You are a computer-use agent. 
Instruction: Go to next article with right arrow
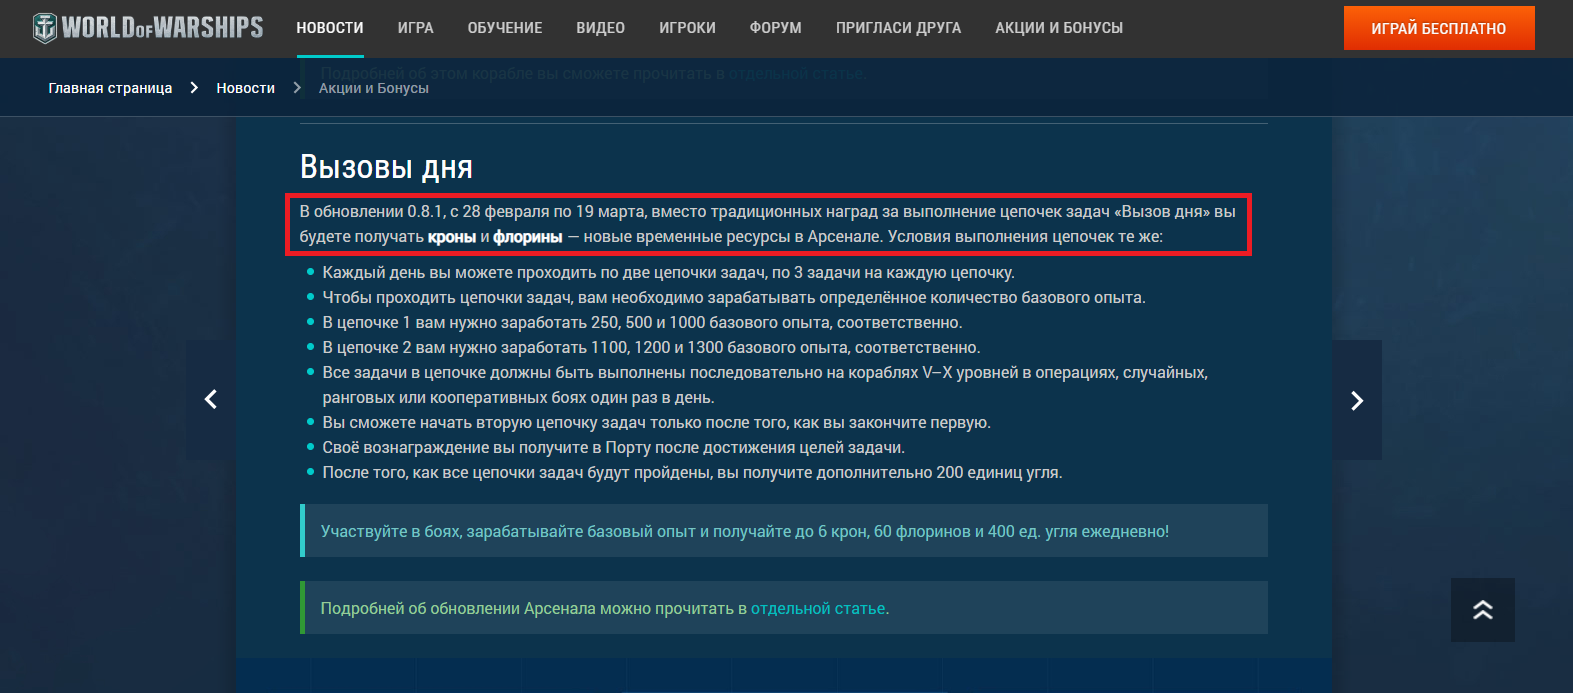coord(1357,400)
